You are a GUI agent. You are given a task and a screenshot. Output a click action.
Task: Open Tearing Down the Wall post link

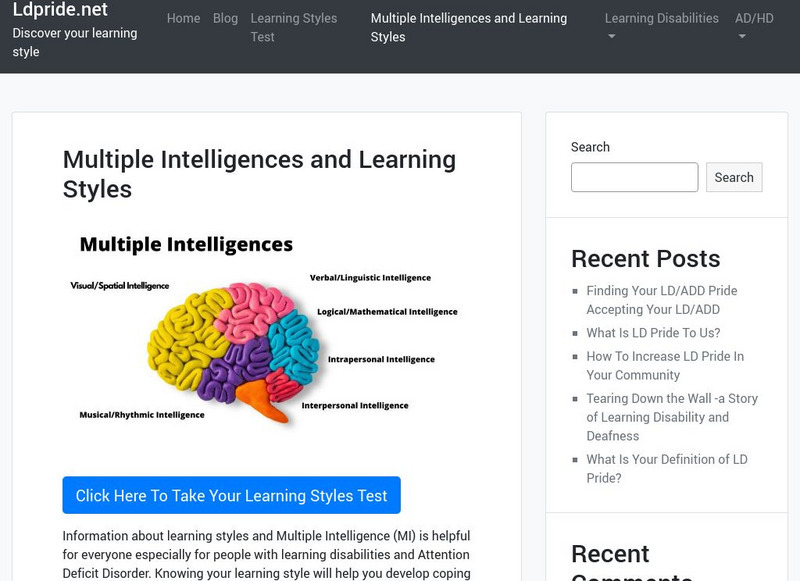672,417
